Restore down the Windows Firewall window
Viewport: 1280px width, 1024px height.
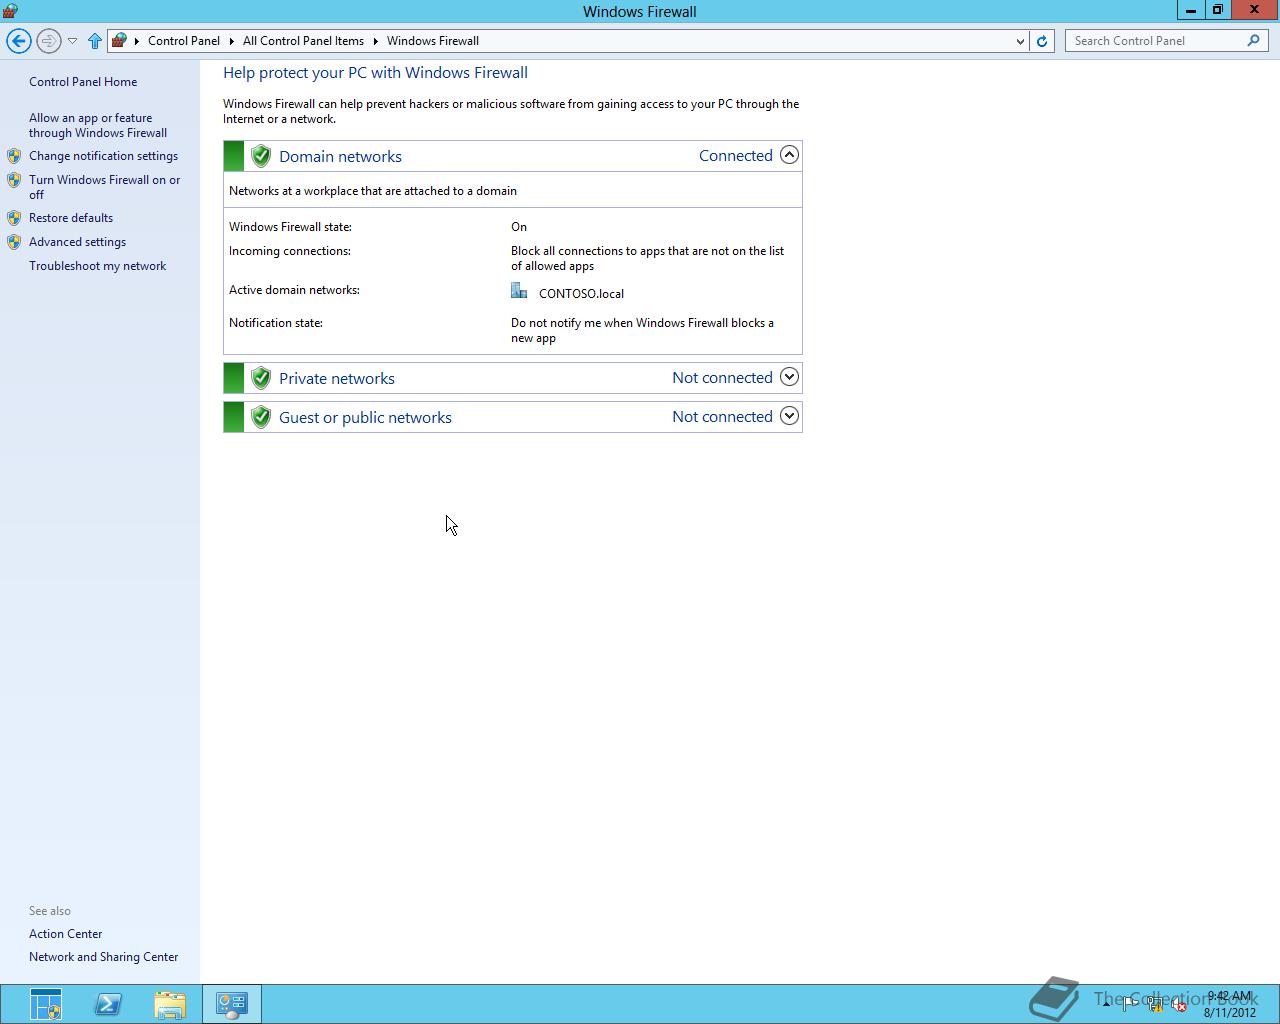tap(1218, 10)
